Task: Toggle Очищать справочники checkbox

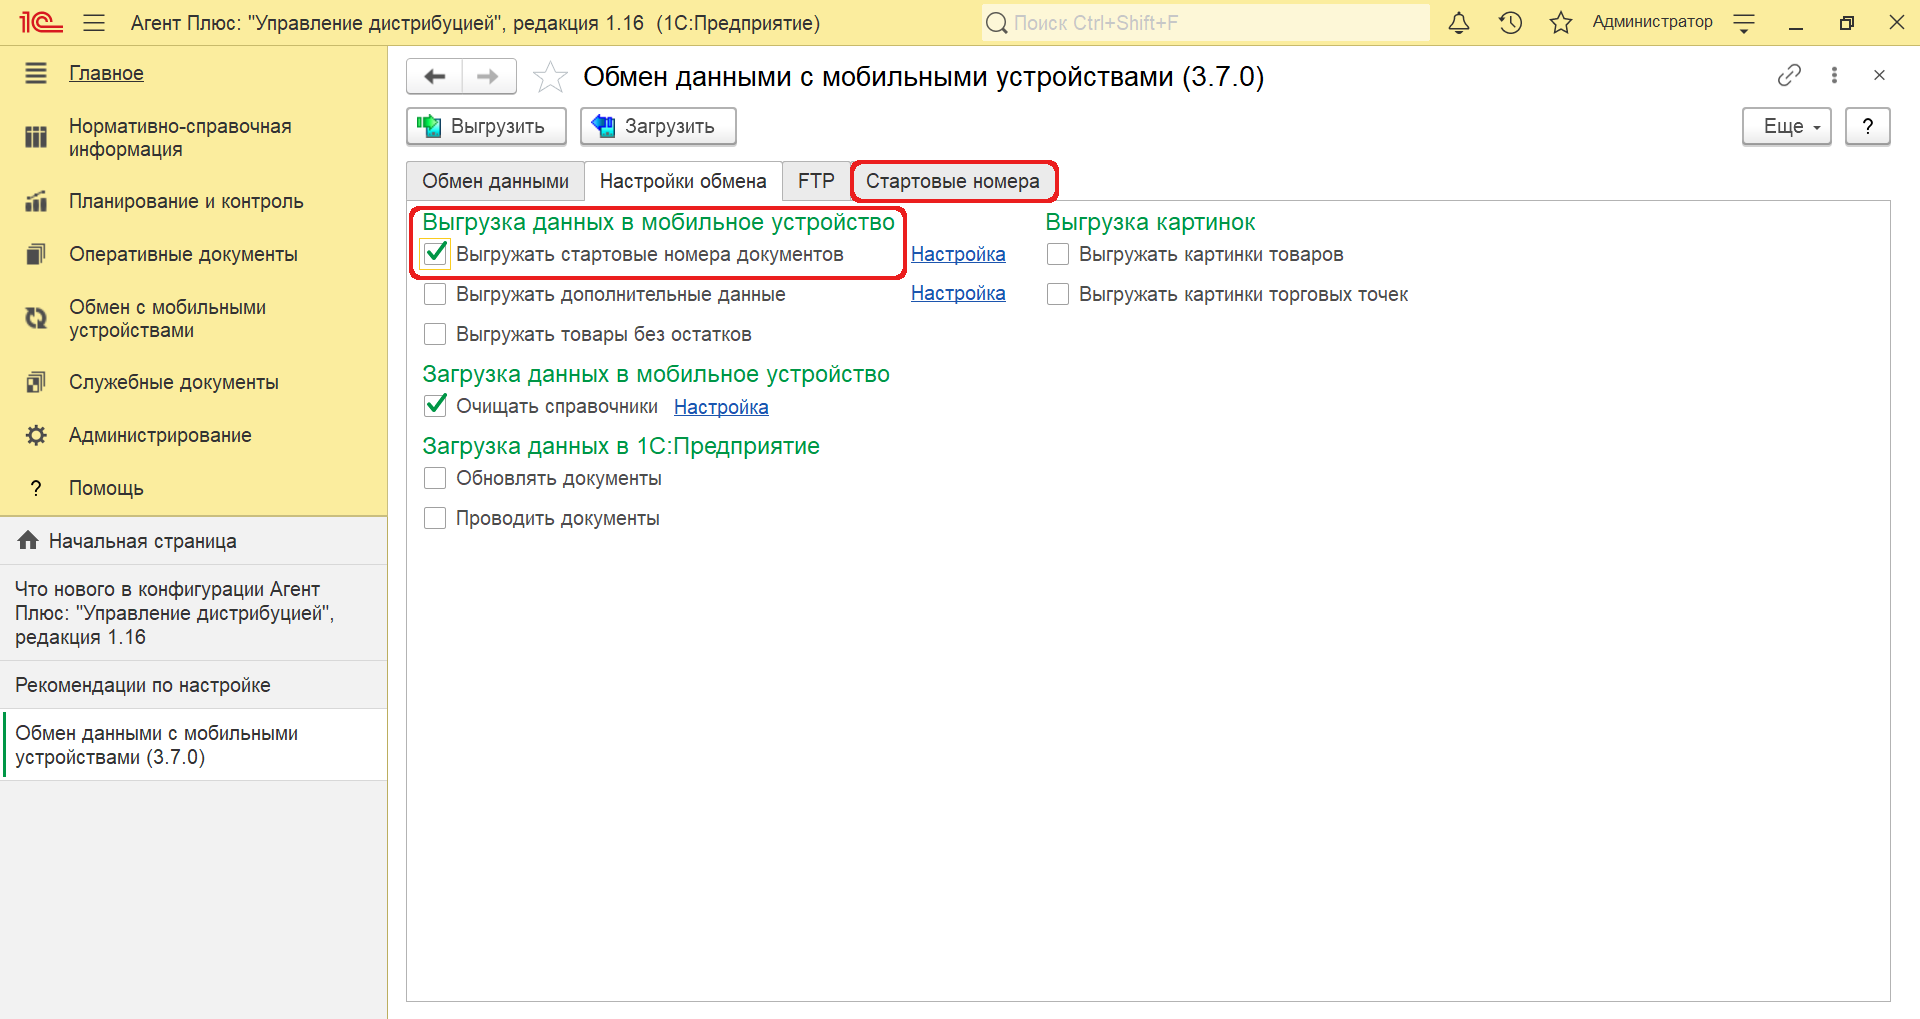Action: pos(435,406)
